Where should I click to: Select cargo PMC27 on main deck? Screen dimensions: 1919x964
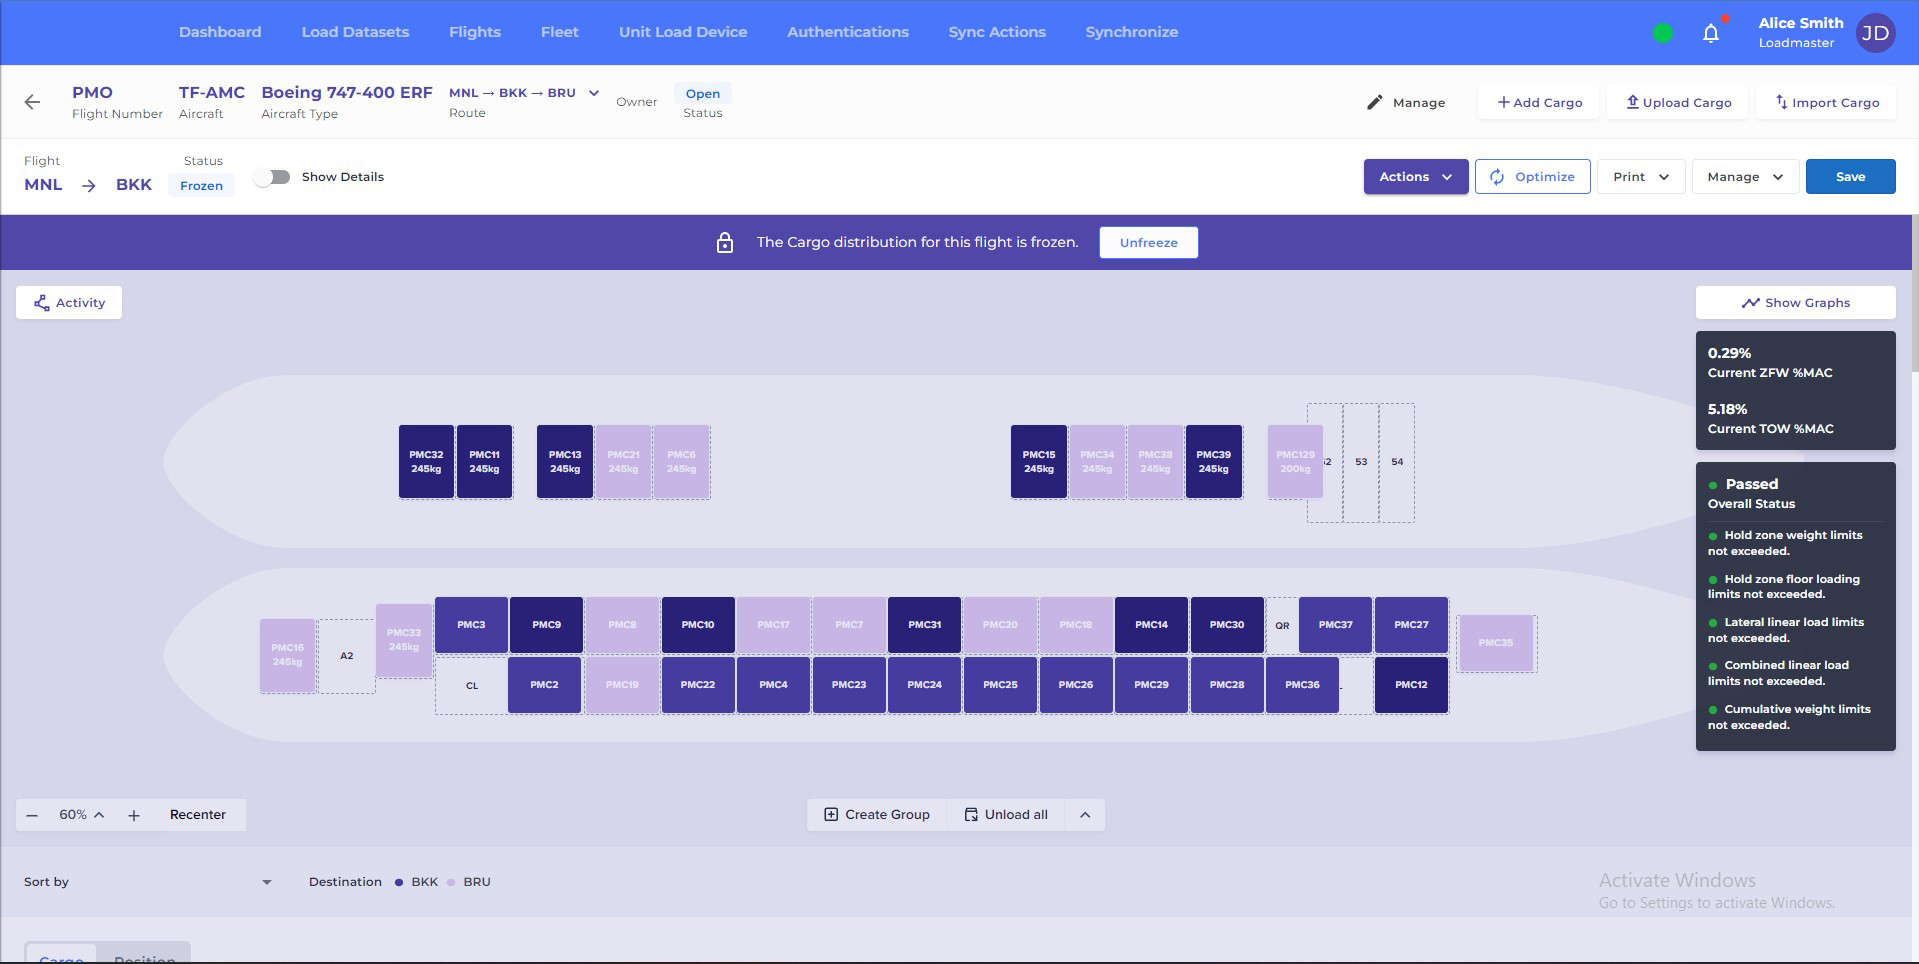(1411, 625)
